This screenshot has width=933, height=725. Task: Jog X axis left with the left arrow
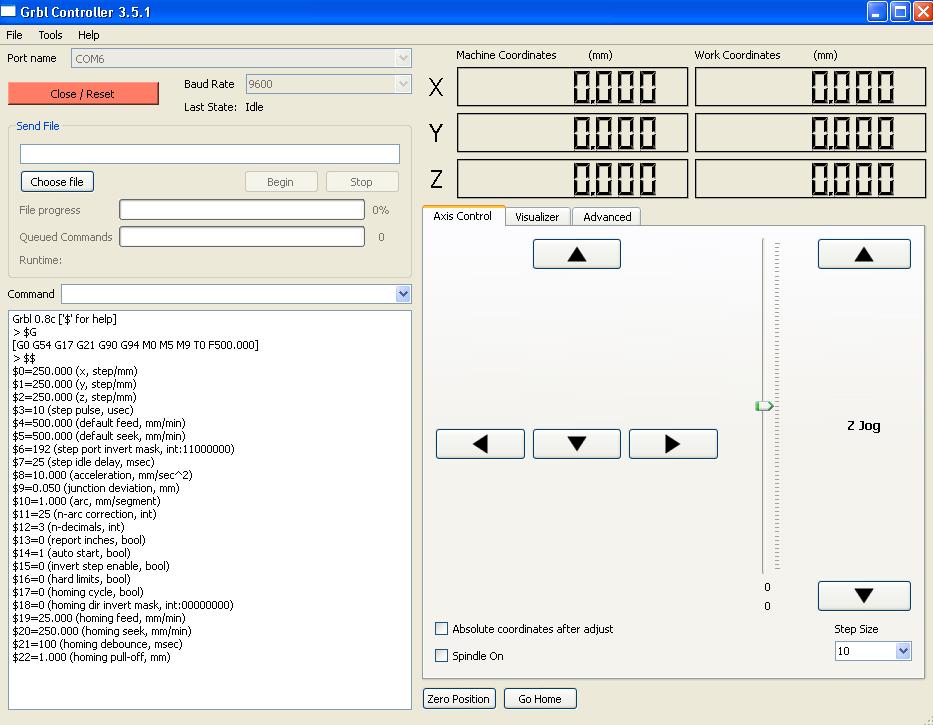click(480, 444)
